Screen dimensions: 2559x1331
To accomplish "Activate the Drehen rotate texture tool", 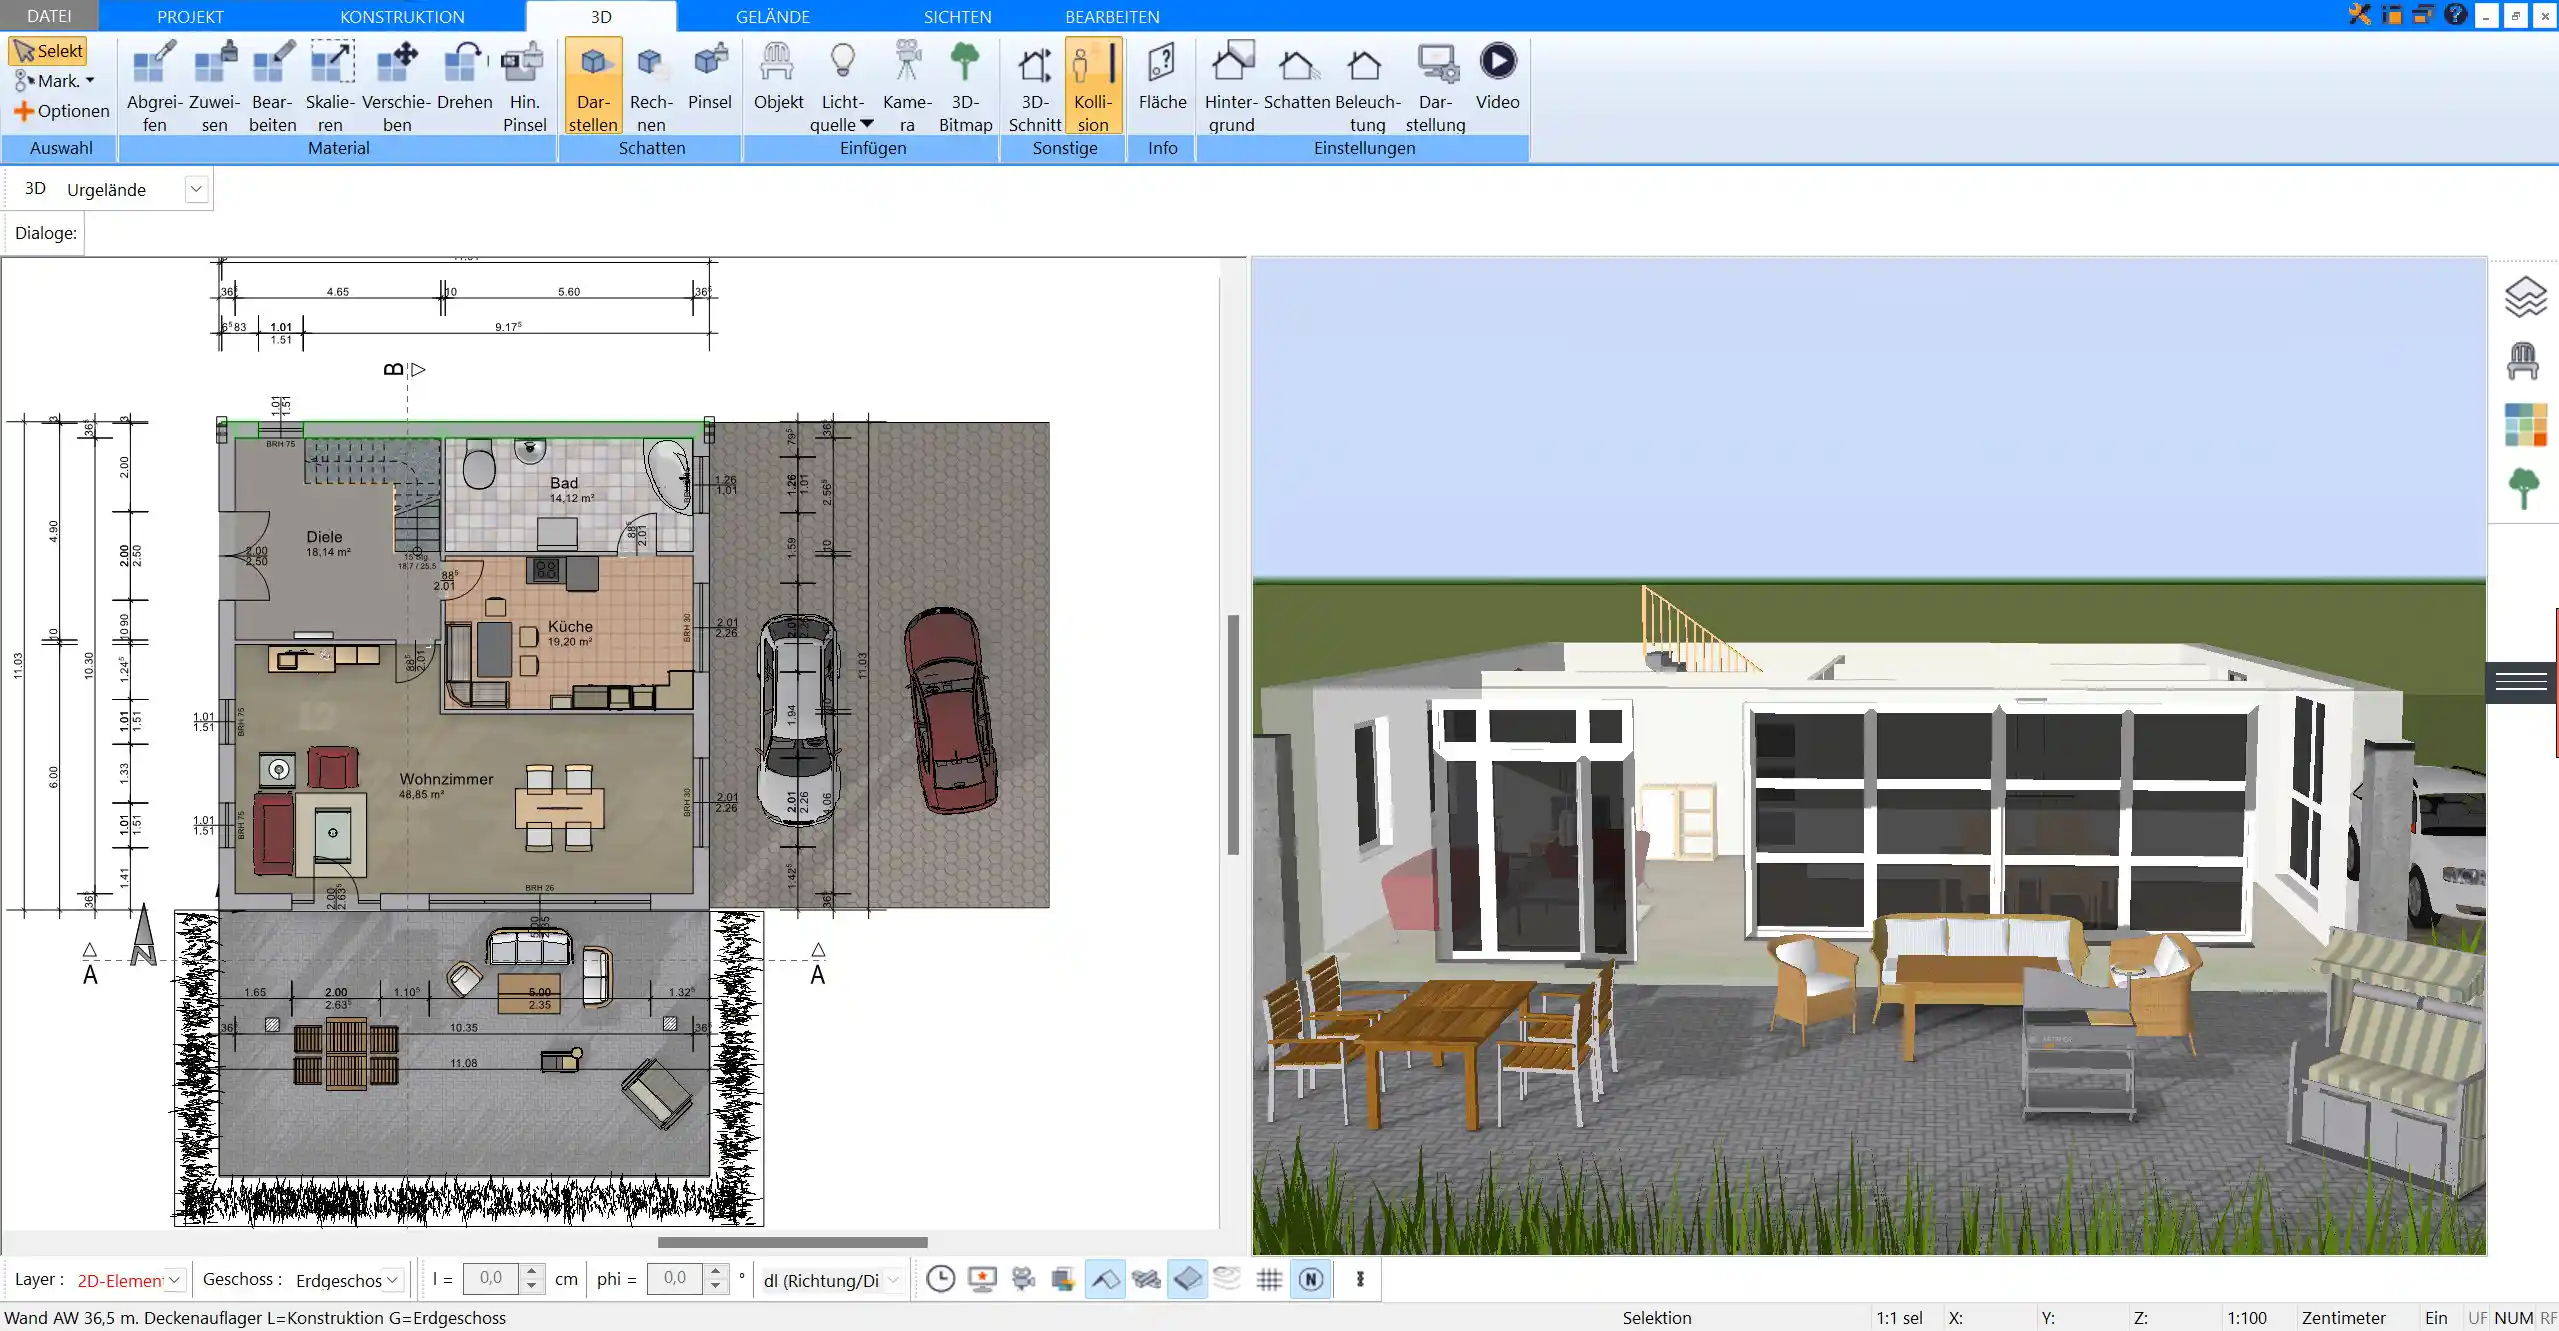I will pos(464,76).
